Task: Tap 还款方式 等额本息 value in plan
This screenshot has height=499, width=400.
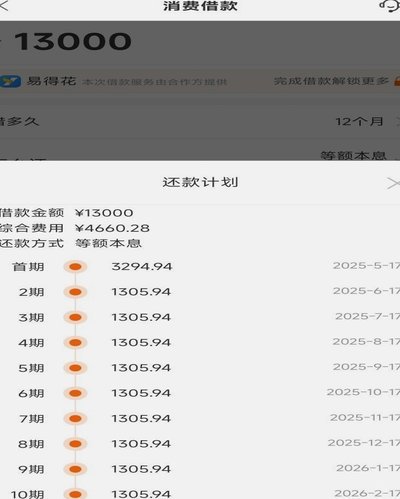Action: (108, 243)
